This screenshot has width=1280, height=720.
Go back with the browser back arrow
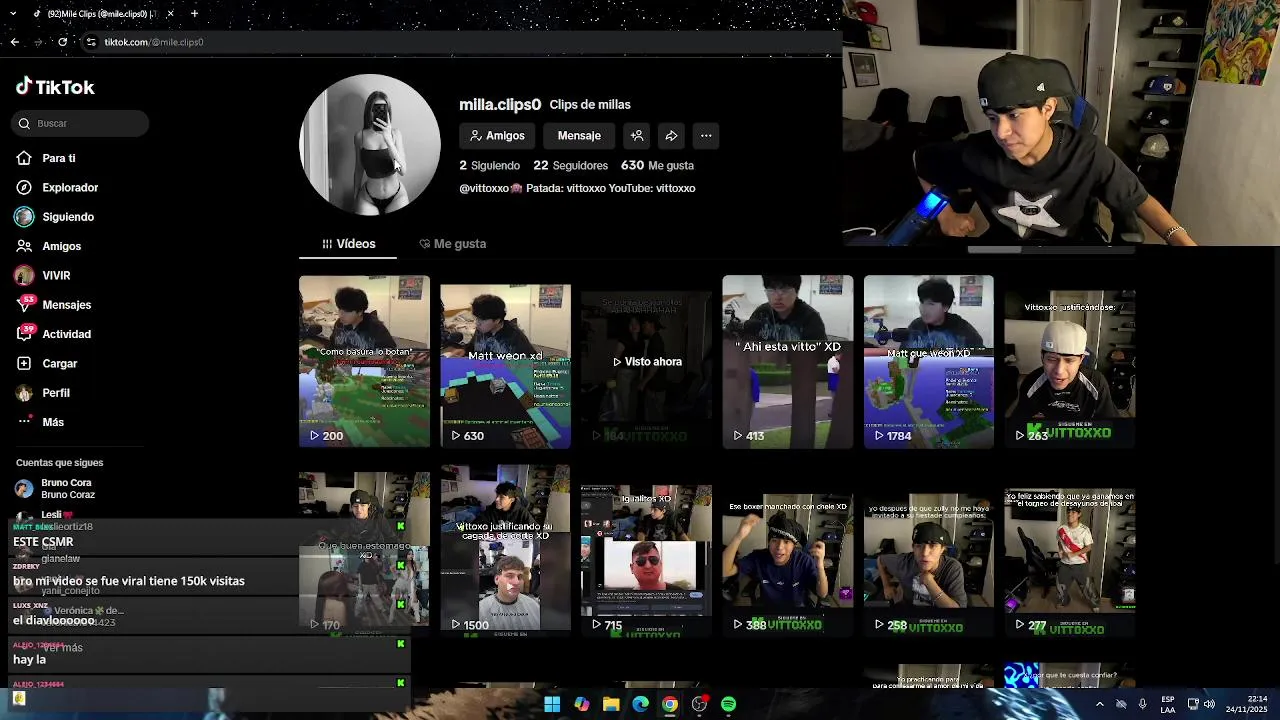coord(14,42)
